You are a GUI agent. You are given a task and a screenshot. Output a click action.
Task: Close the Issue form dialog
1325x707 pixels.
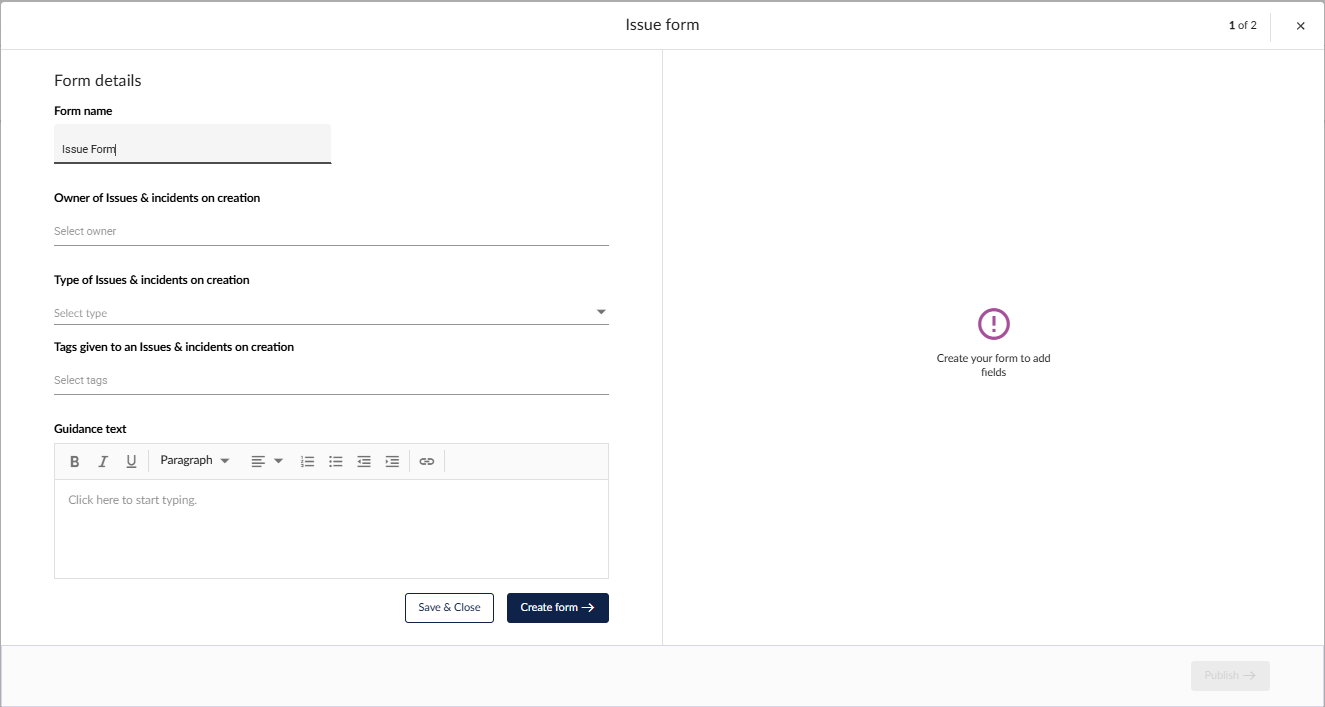coord(1300,26)
